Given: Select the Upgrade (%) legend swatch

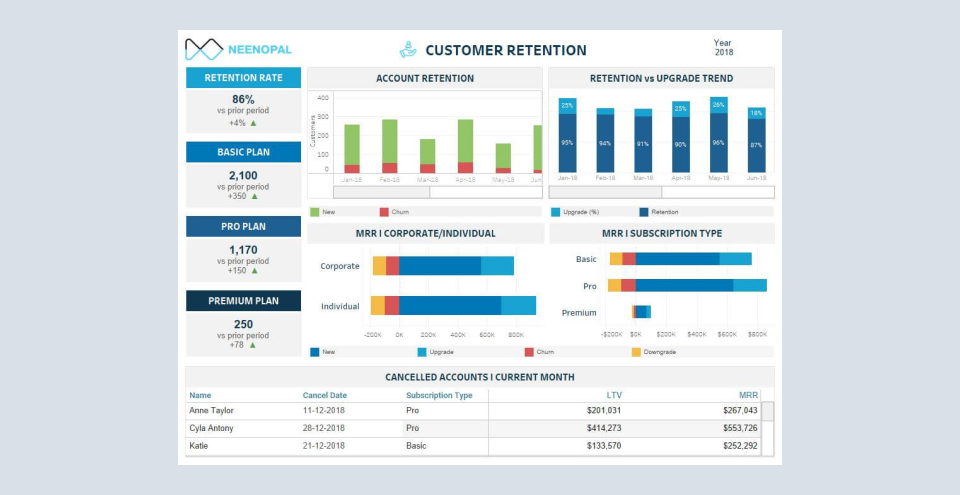Looking at the screenshot, I should tap(556, 212).
